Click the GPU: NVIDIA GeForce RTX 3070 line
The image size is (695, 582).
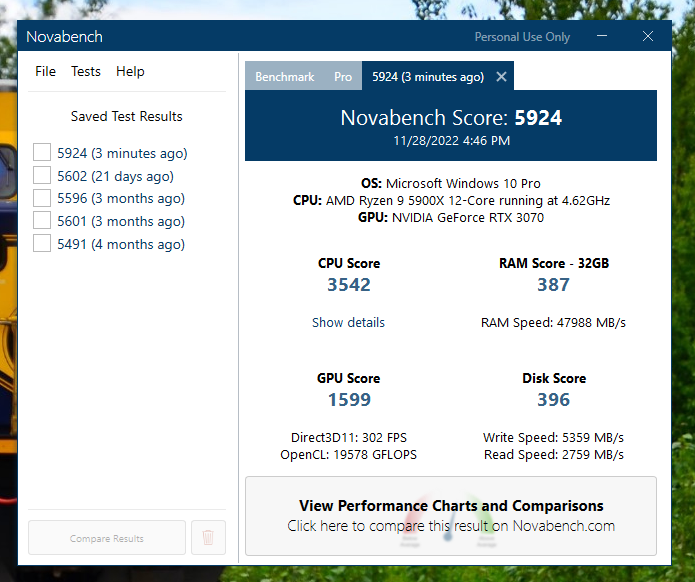[451, 218]
